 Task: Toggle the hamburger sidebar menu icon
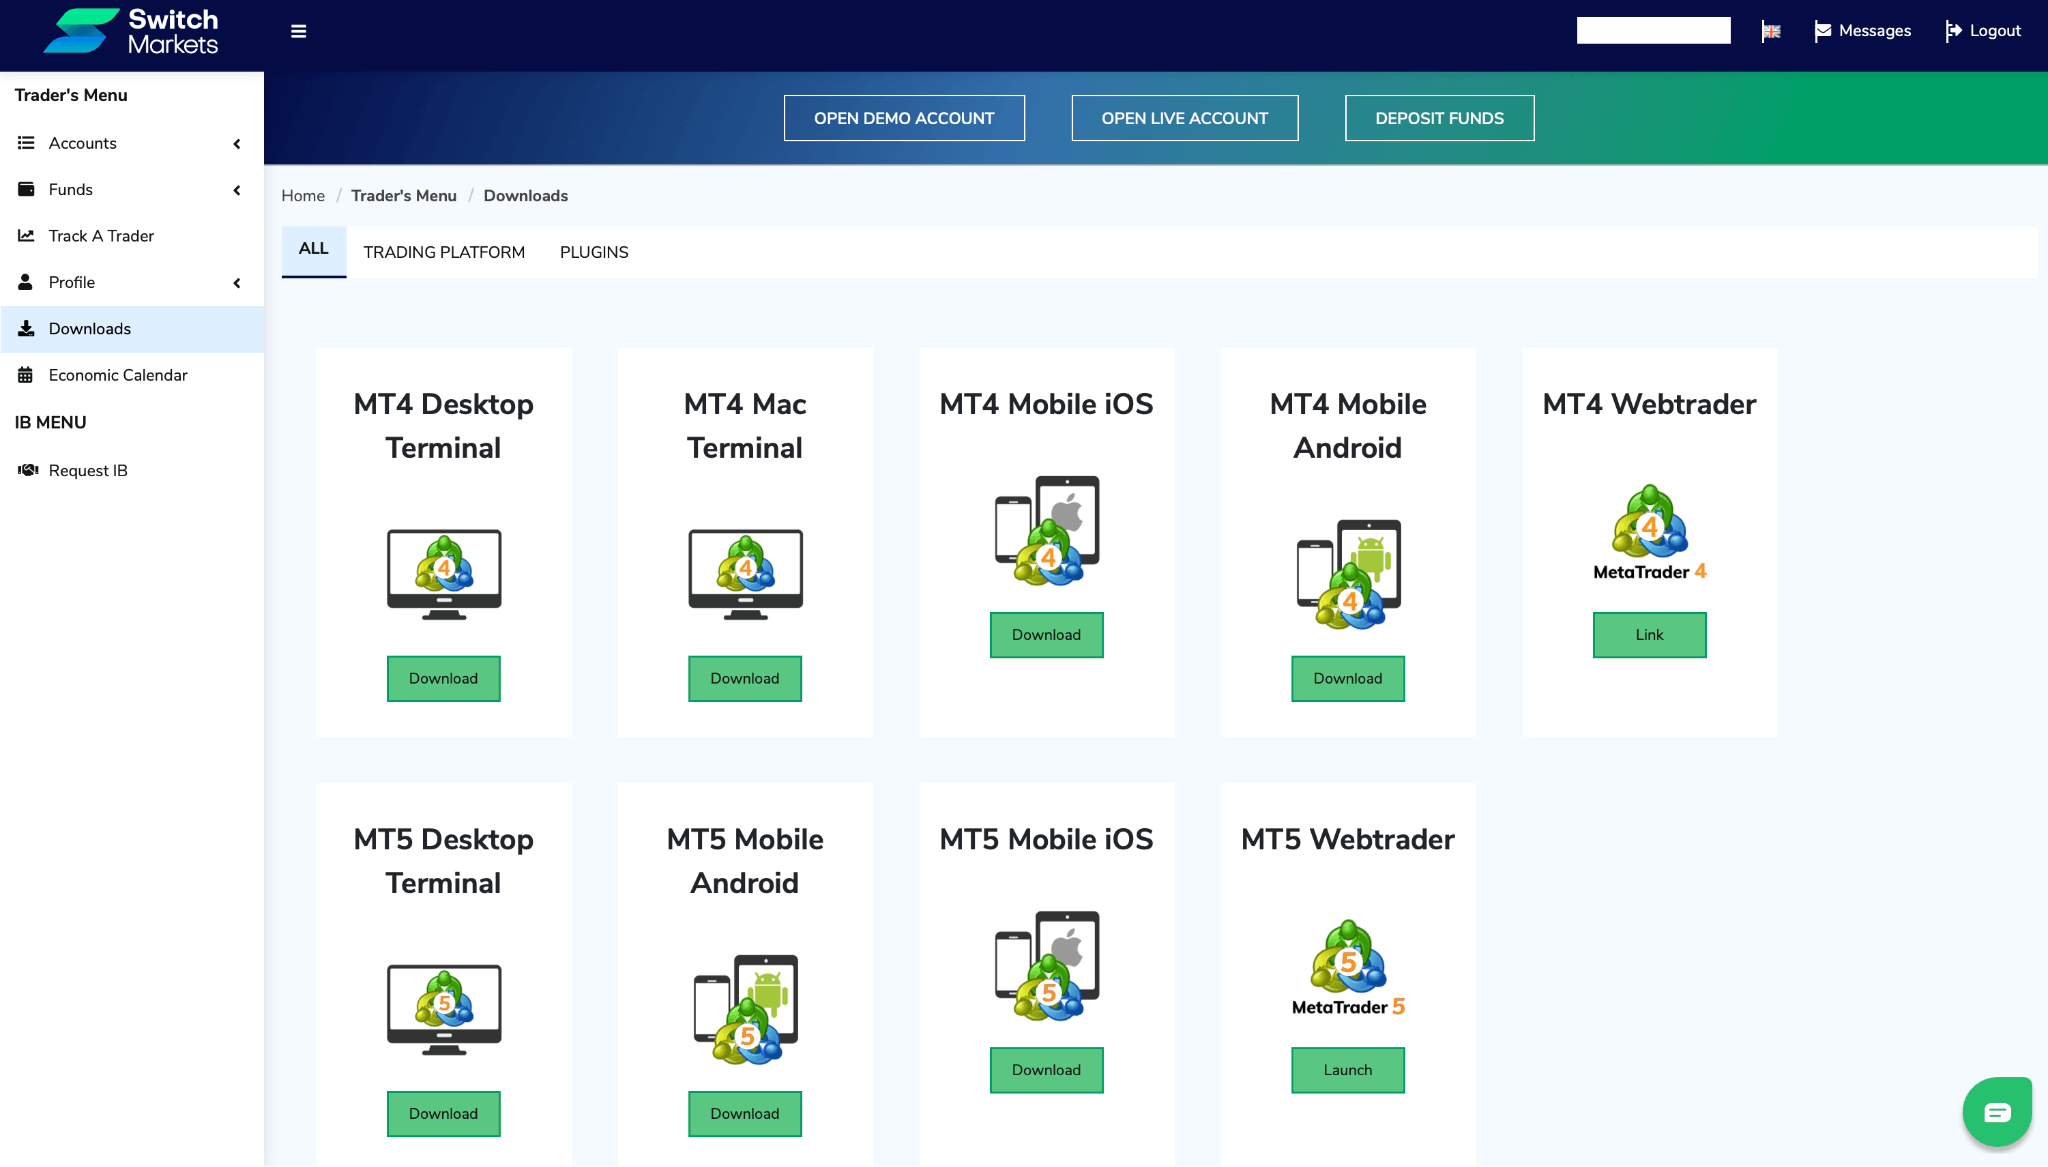(x=298, y=31)
